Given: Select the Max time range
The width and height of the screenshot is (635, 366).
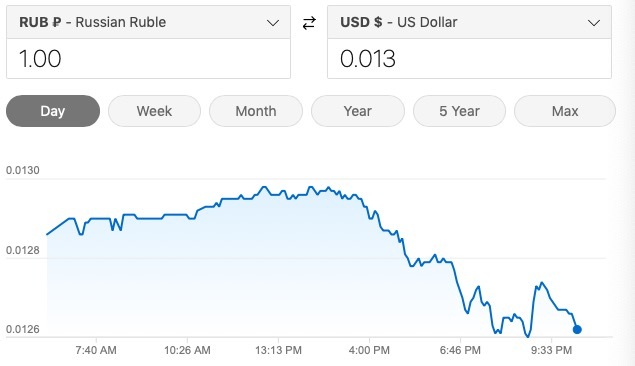Looking at the screenshot, I should 565,111.
